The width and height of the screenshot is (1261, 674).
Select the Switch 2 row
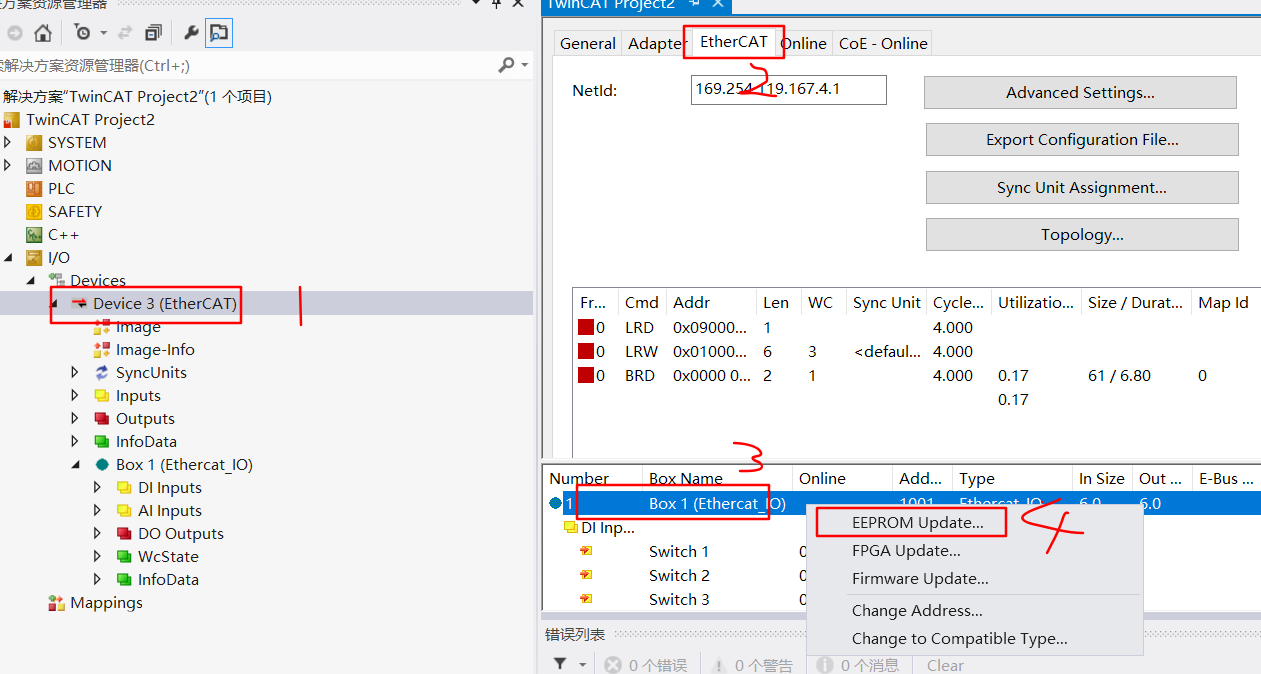tap(679, 576)
